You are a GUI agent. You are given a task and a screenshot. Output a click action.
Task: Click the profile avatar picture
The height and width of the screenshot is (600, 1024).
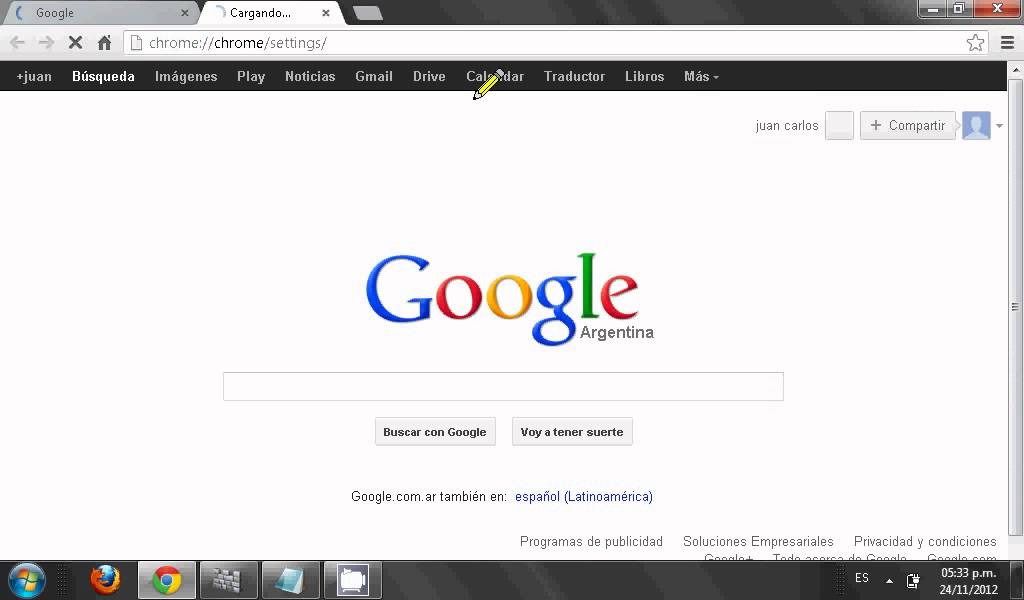[976, 125]
